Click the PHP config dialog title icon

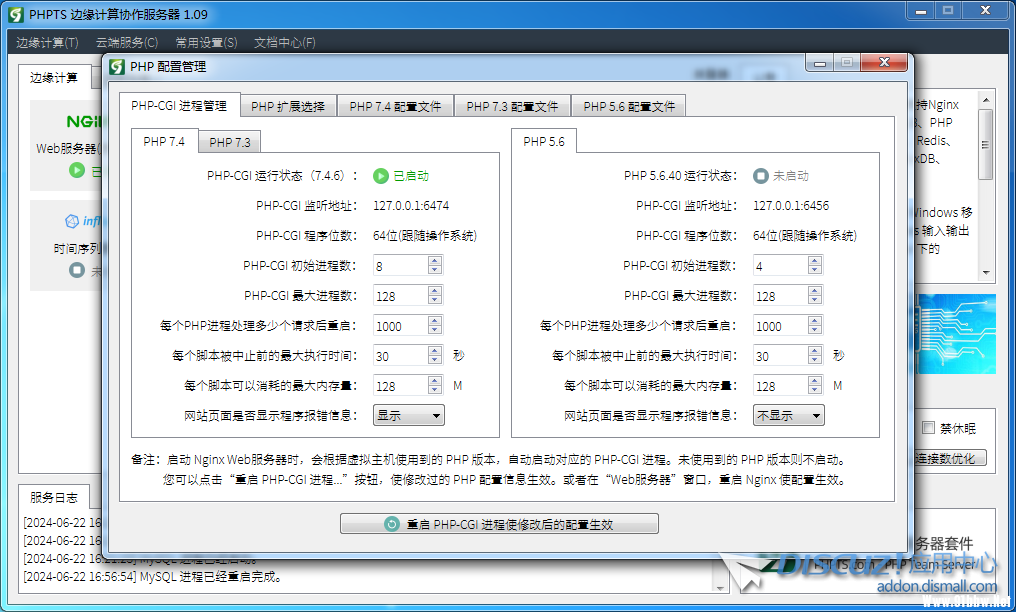(117, 66)
